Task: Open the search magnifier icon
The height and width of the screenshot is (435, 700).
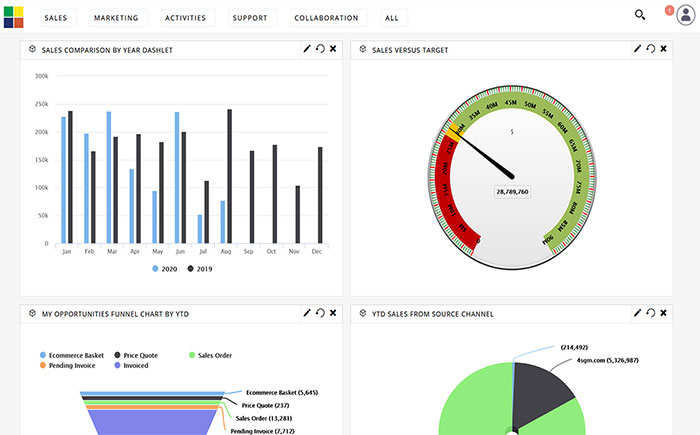Action: pos(640,15)
